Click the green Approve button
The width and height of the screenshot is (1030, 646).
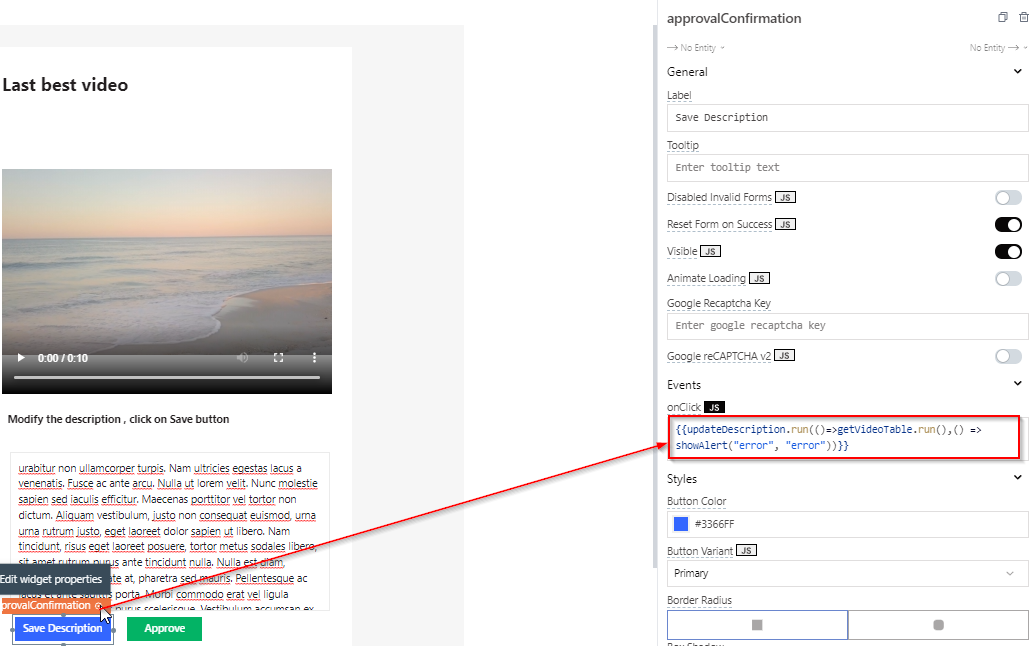[164, 628]
